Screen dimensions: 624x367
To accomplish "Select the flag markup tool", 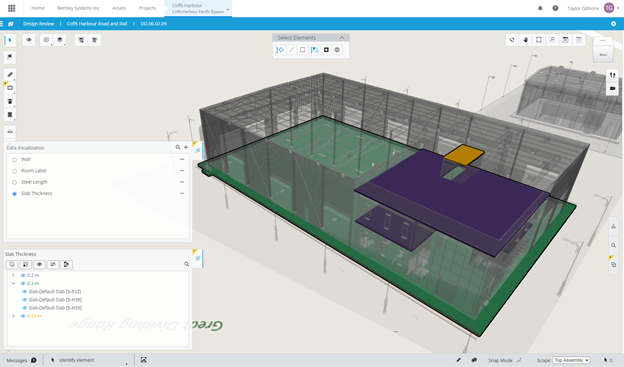I will click(x=10, y=57).
